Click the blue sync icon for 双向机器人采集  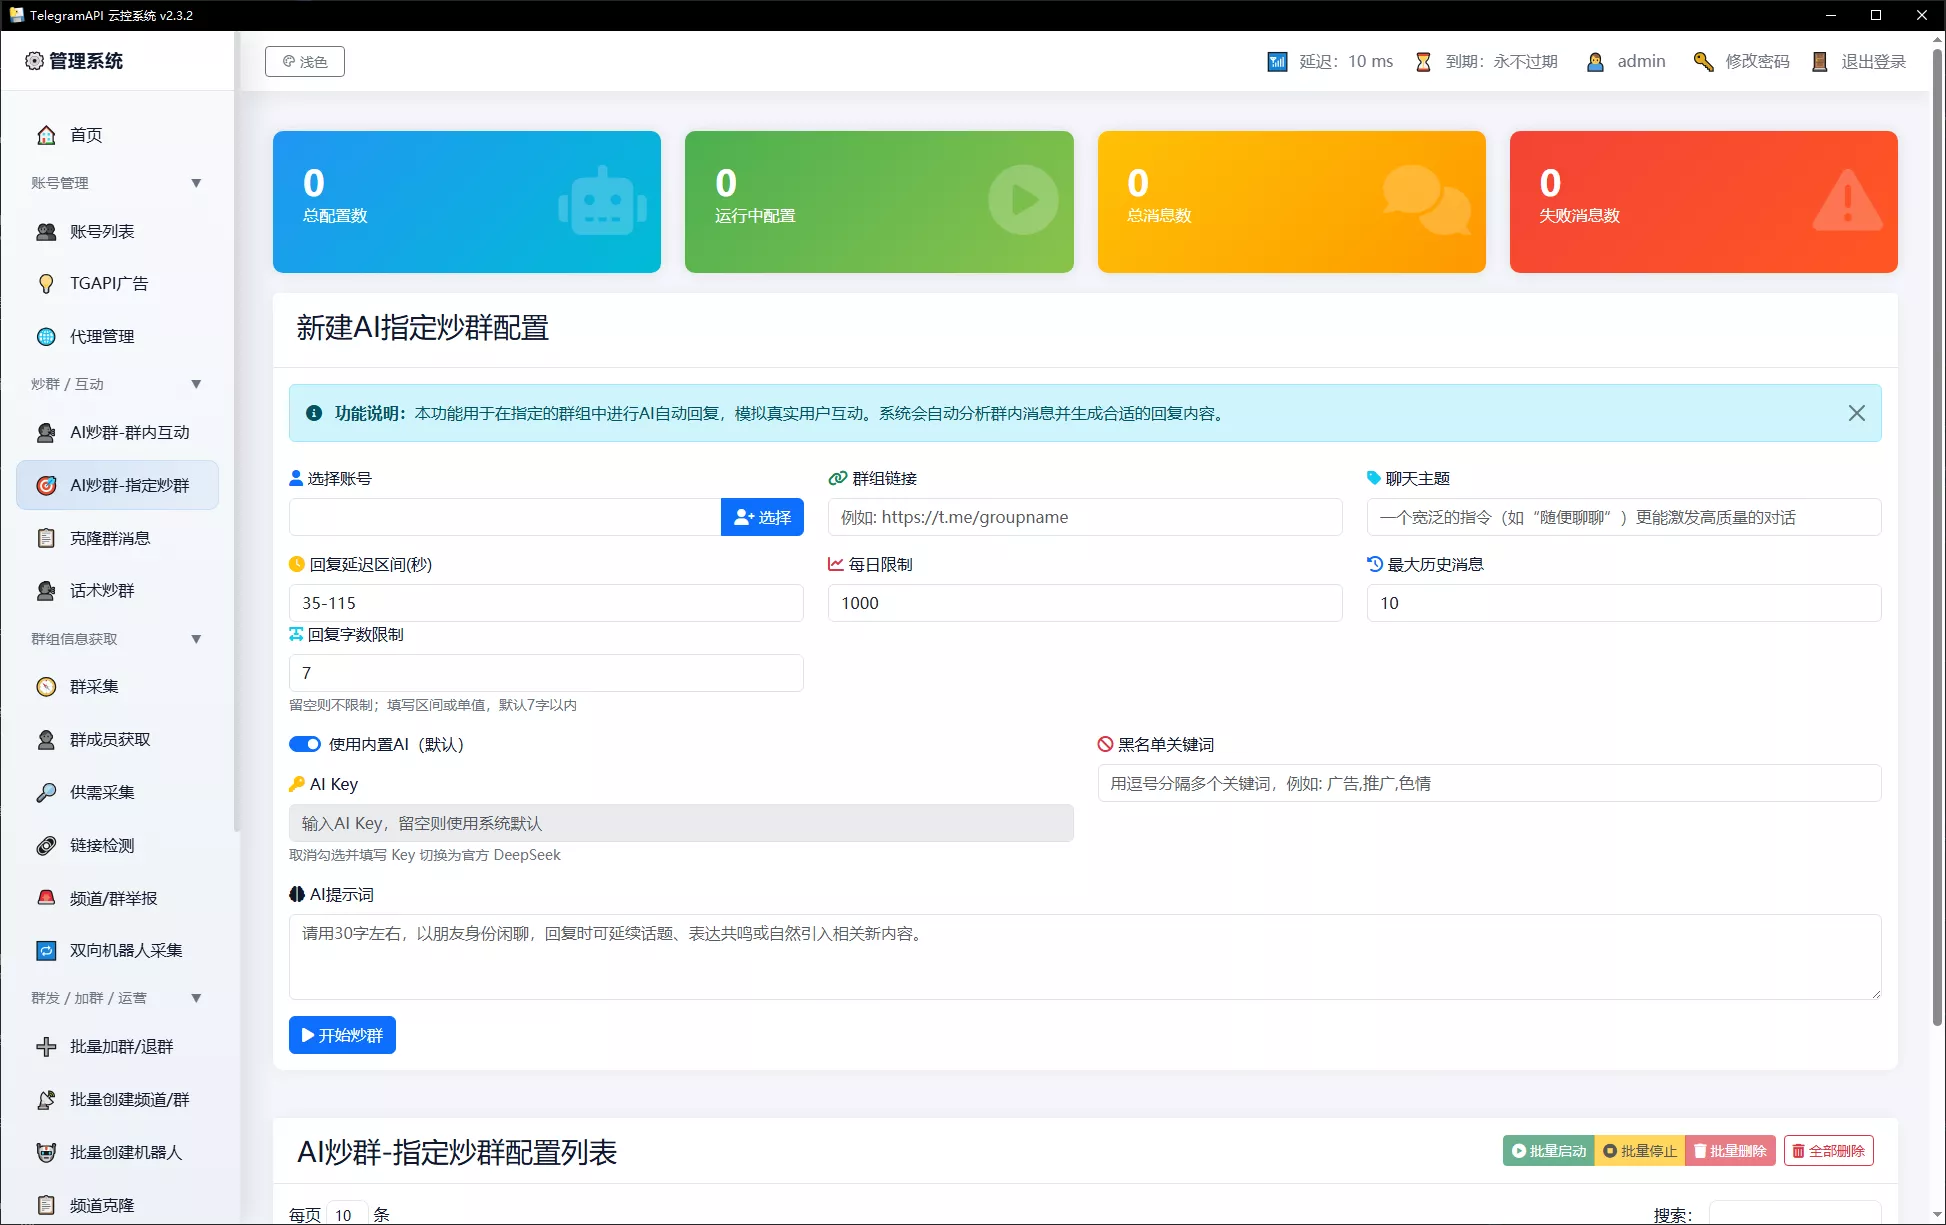46,951
